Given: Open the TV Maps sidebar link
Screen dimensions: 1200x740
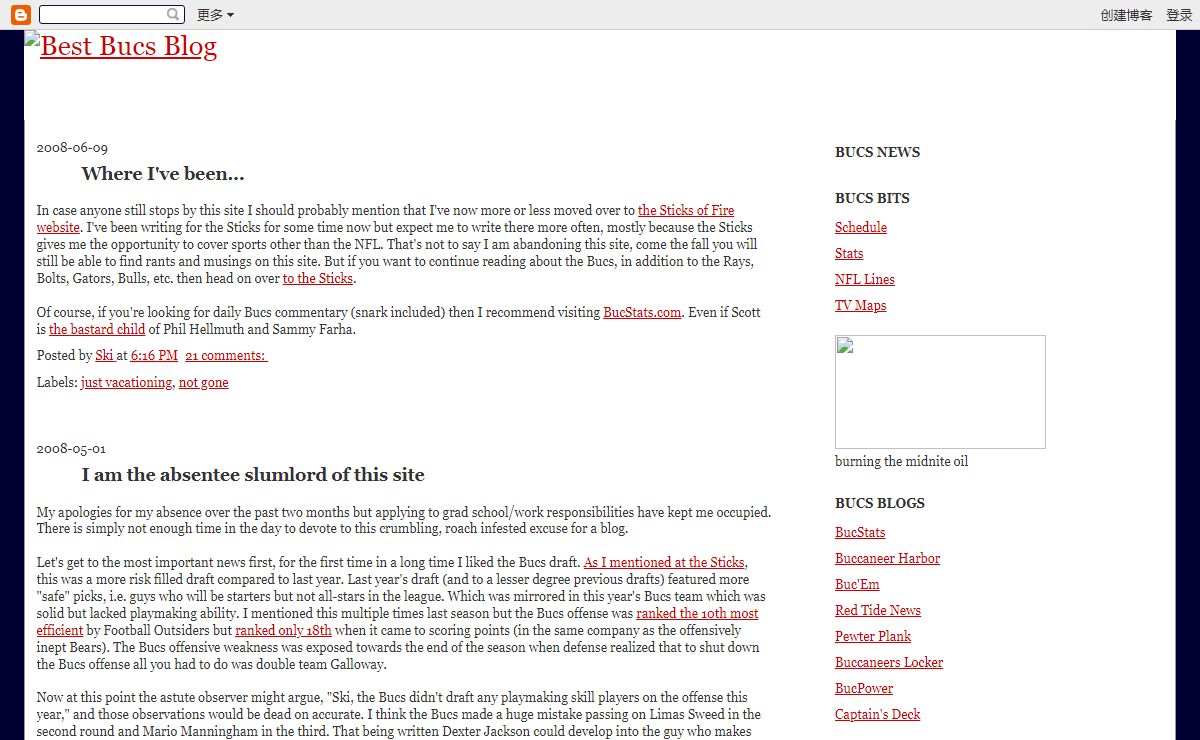Looking at the screenshot, I should pyautogui.click(x=861, y=305).
